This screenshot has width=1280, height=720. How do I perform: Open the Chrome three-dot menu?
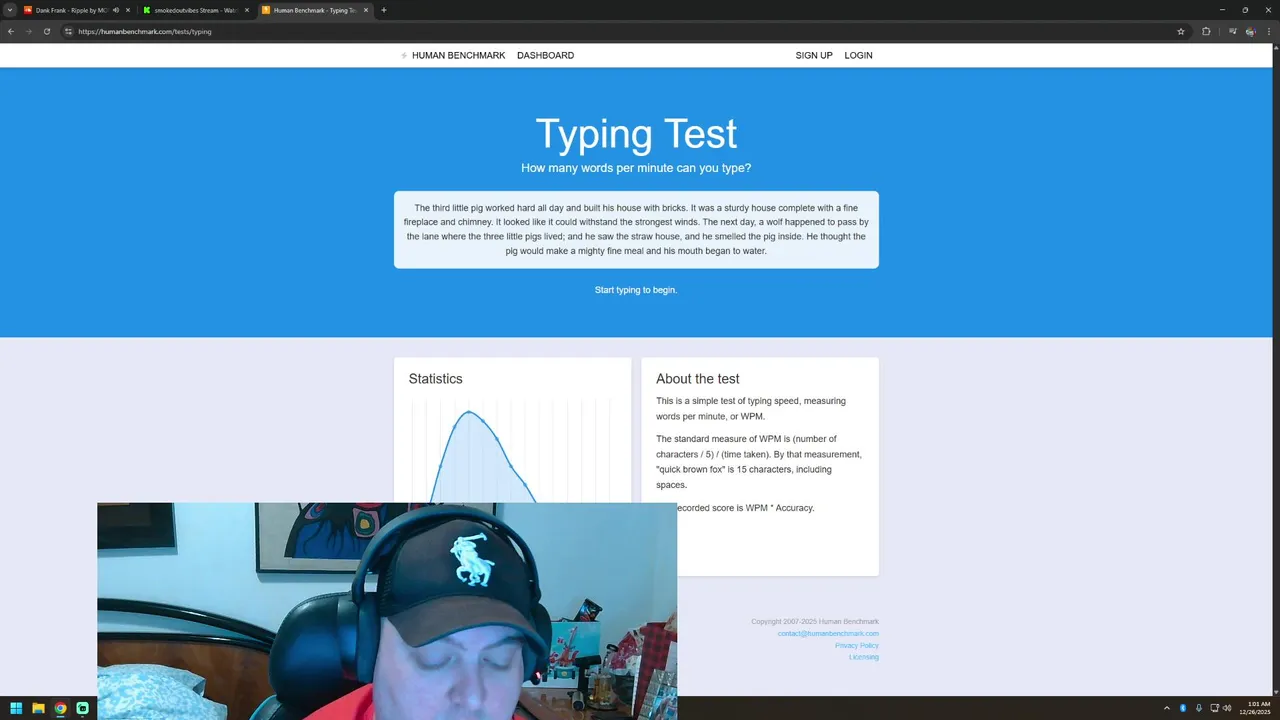point(1269,31)
